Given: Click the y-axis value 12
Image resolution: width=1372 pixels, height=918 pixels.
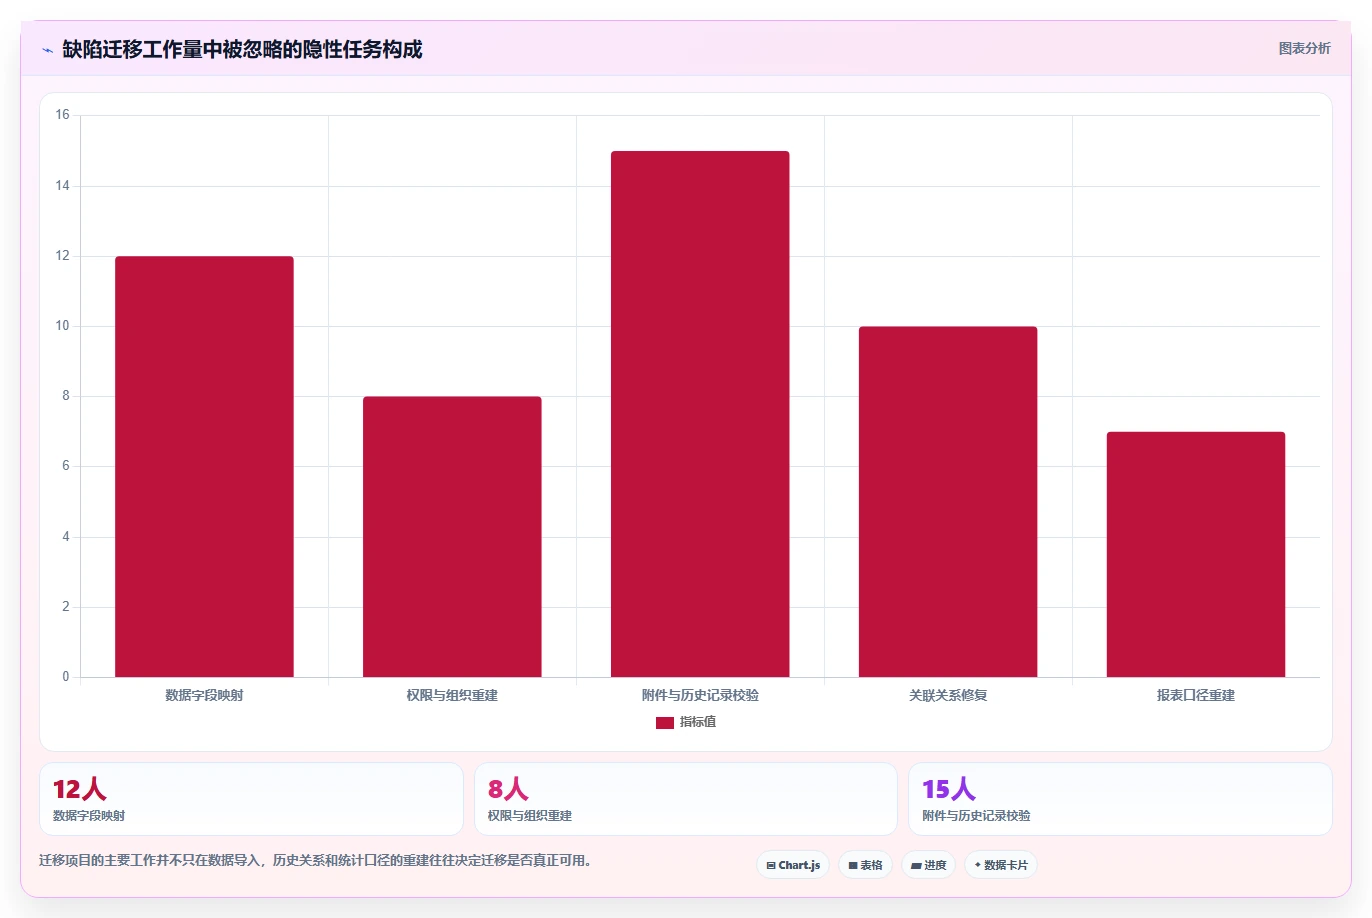Looking at the screenshot, I should tap(63, 256).
